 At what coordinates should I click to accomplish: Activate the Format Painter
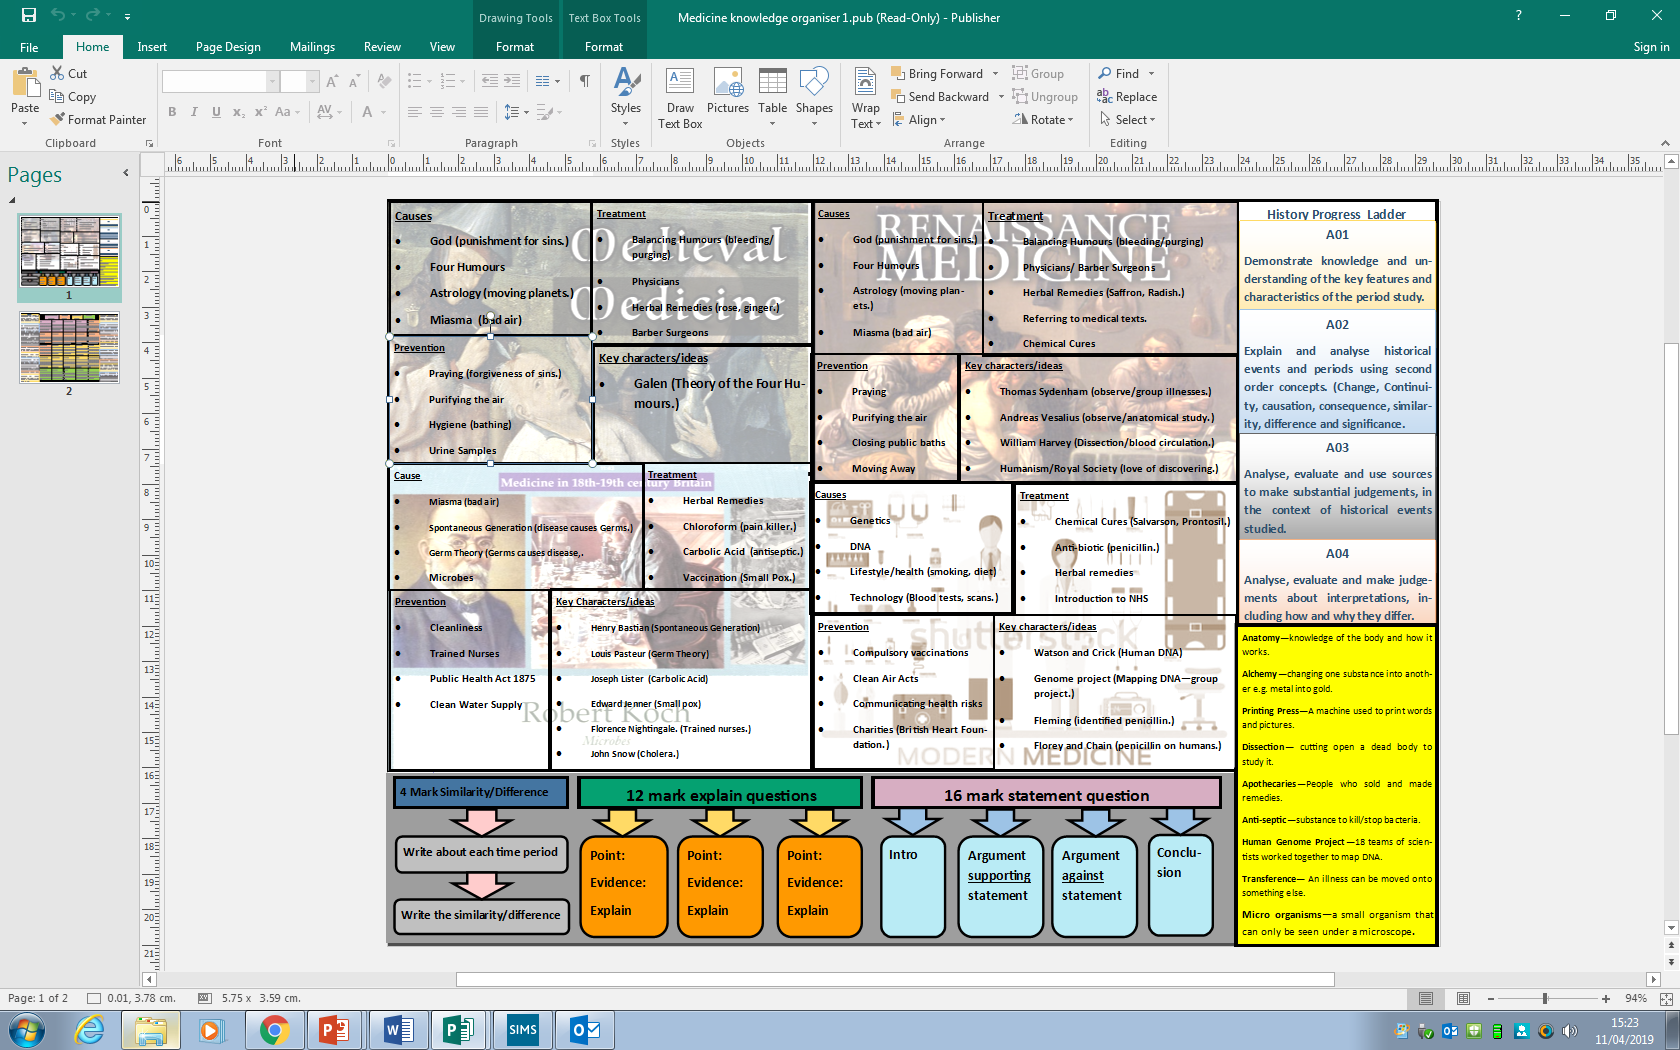pyautogui.click(x=97, y=119)
